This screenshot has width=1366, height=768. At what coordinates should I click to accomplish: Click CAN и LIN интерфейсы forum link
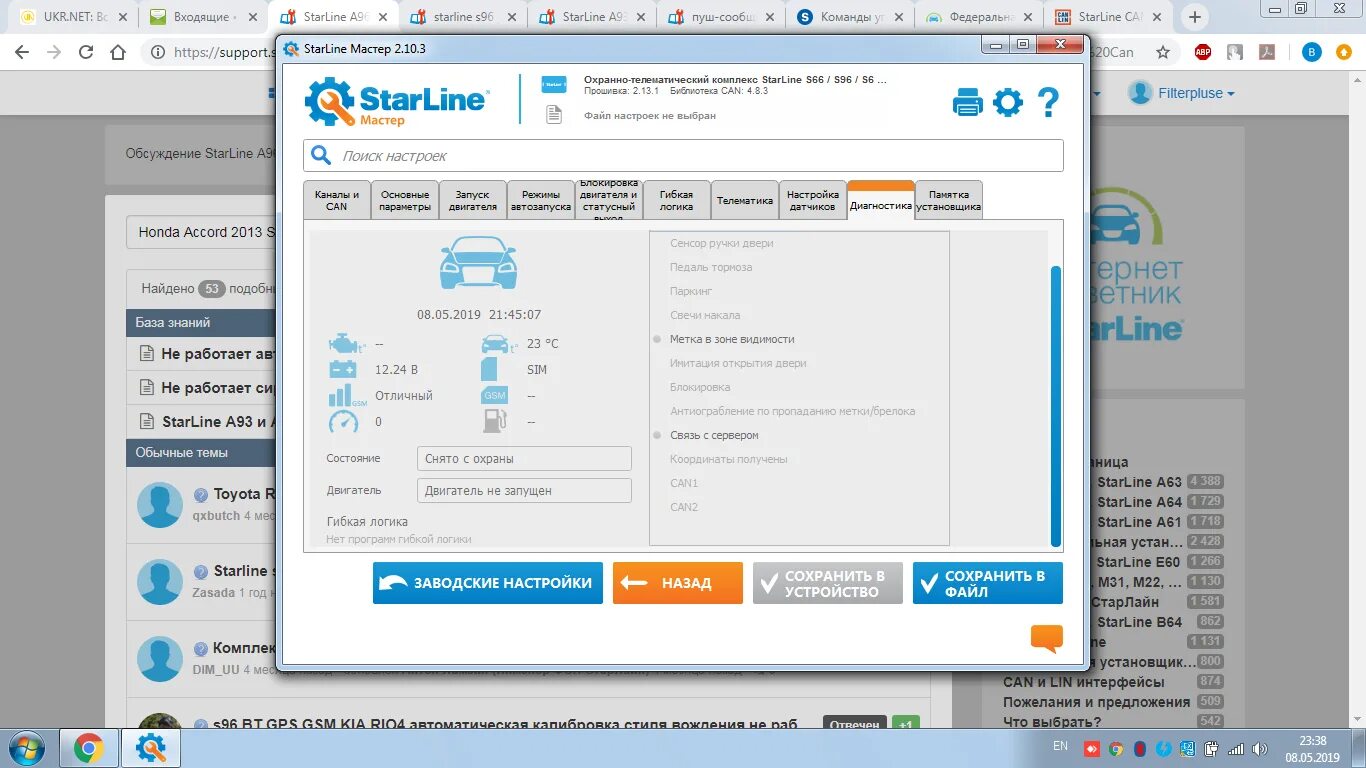pos(1083,682)
